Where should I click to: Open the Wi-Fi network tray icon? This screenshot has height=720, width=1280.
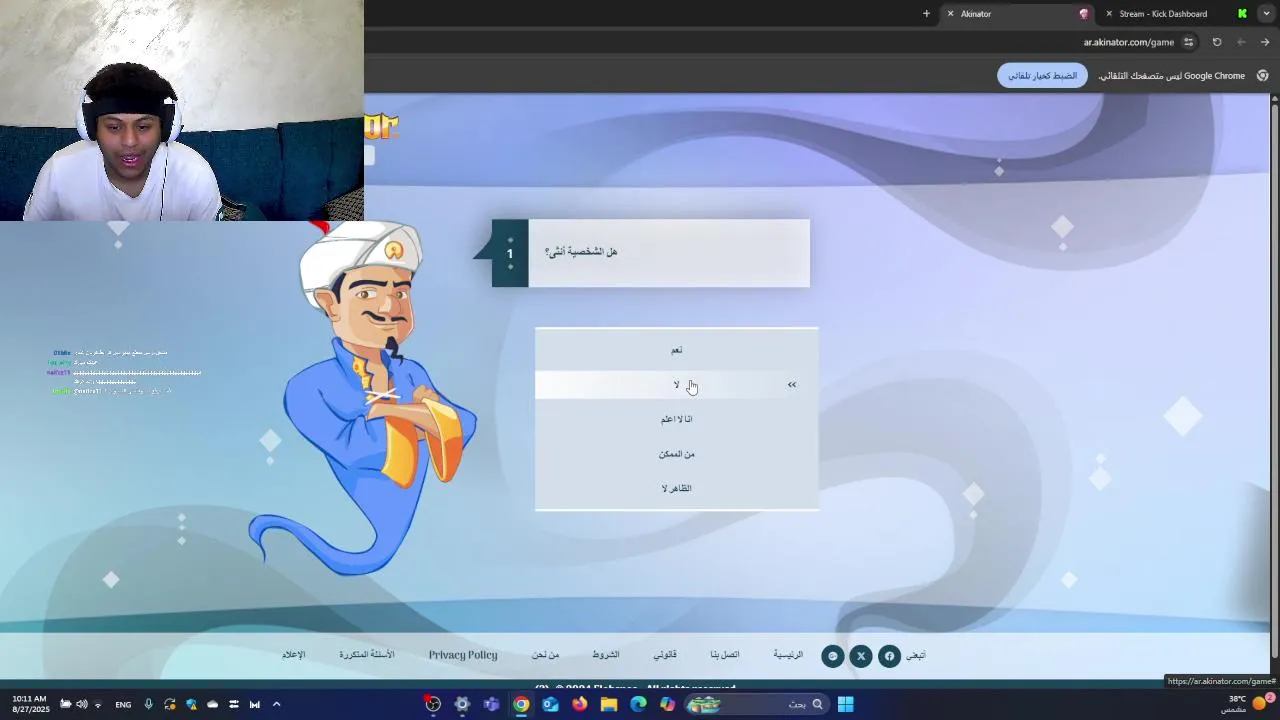pos(97,704)
